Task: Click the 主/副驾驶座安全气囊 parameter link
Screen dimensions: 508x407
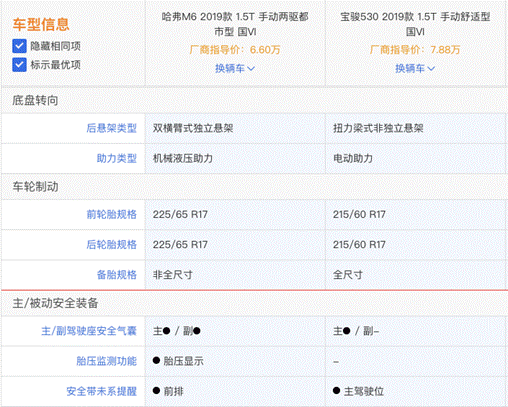Action: pos(89,331)
